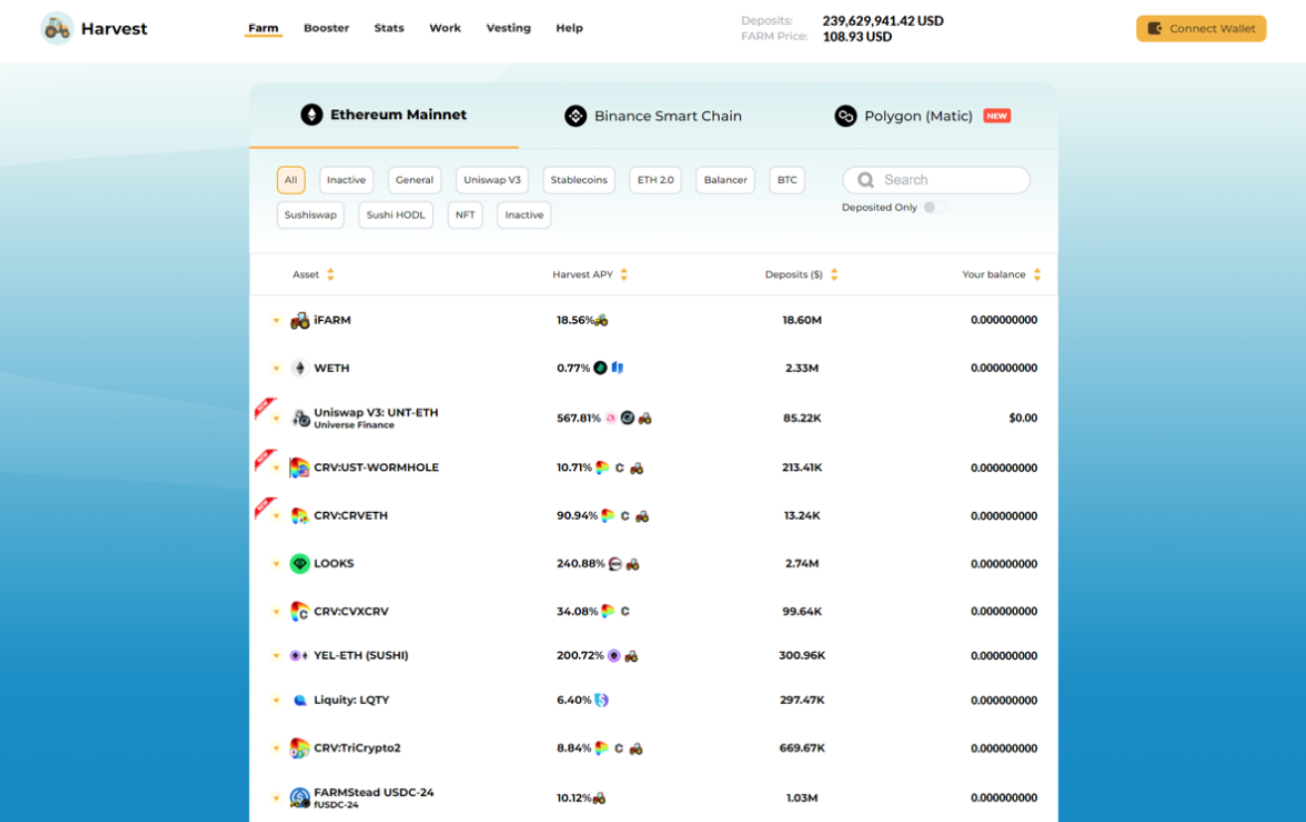Click the FARMStead USDC-24 asset icon

pos(300,798)
